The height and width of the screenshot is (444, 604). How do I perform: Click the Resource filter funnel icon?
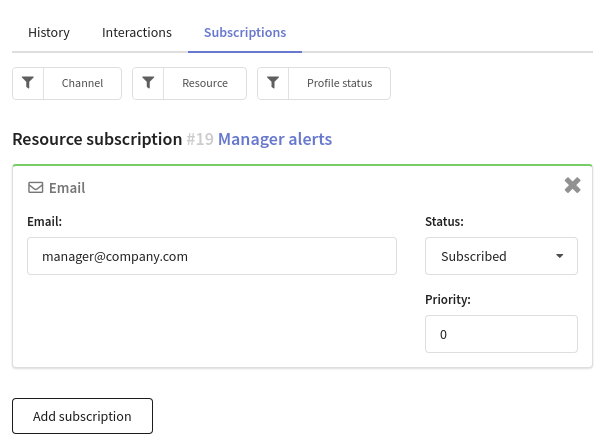point(148,83)
